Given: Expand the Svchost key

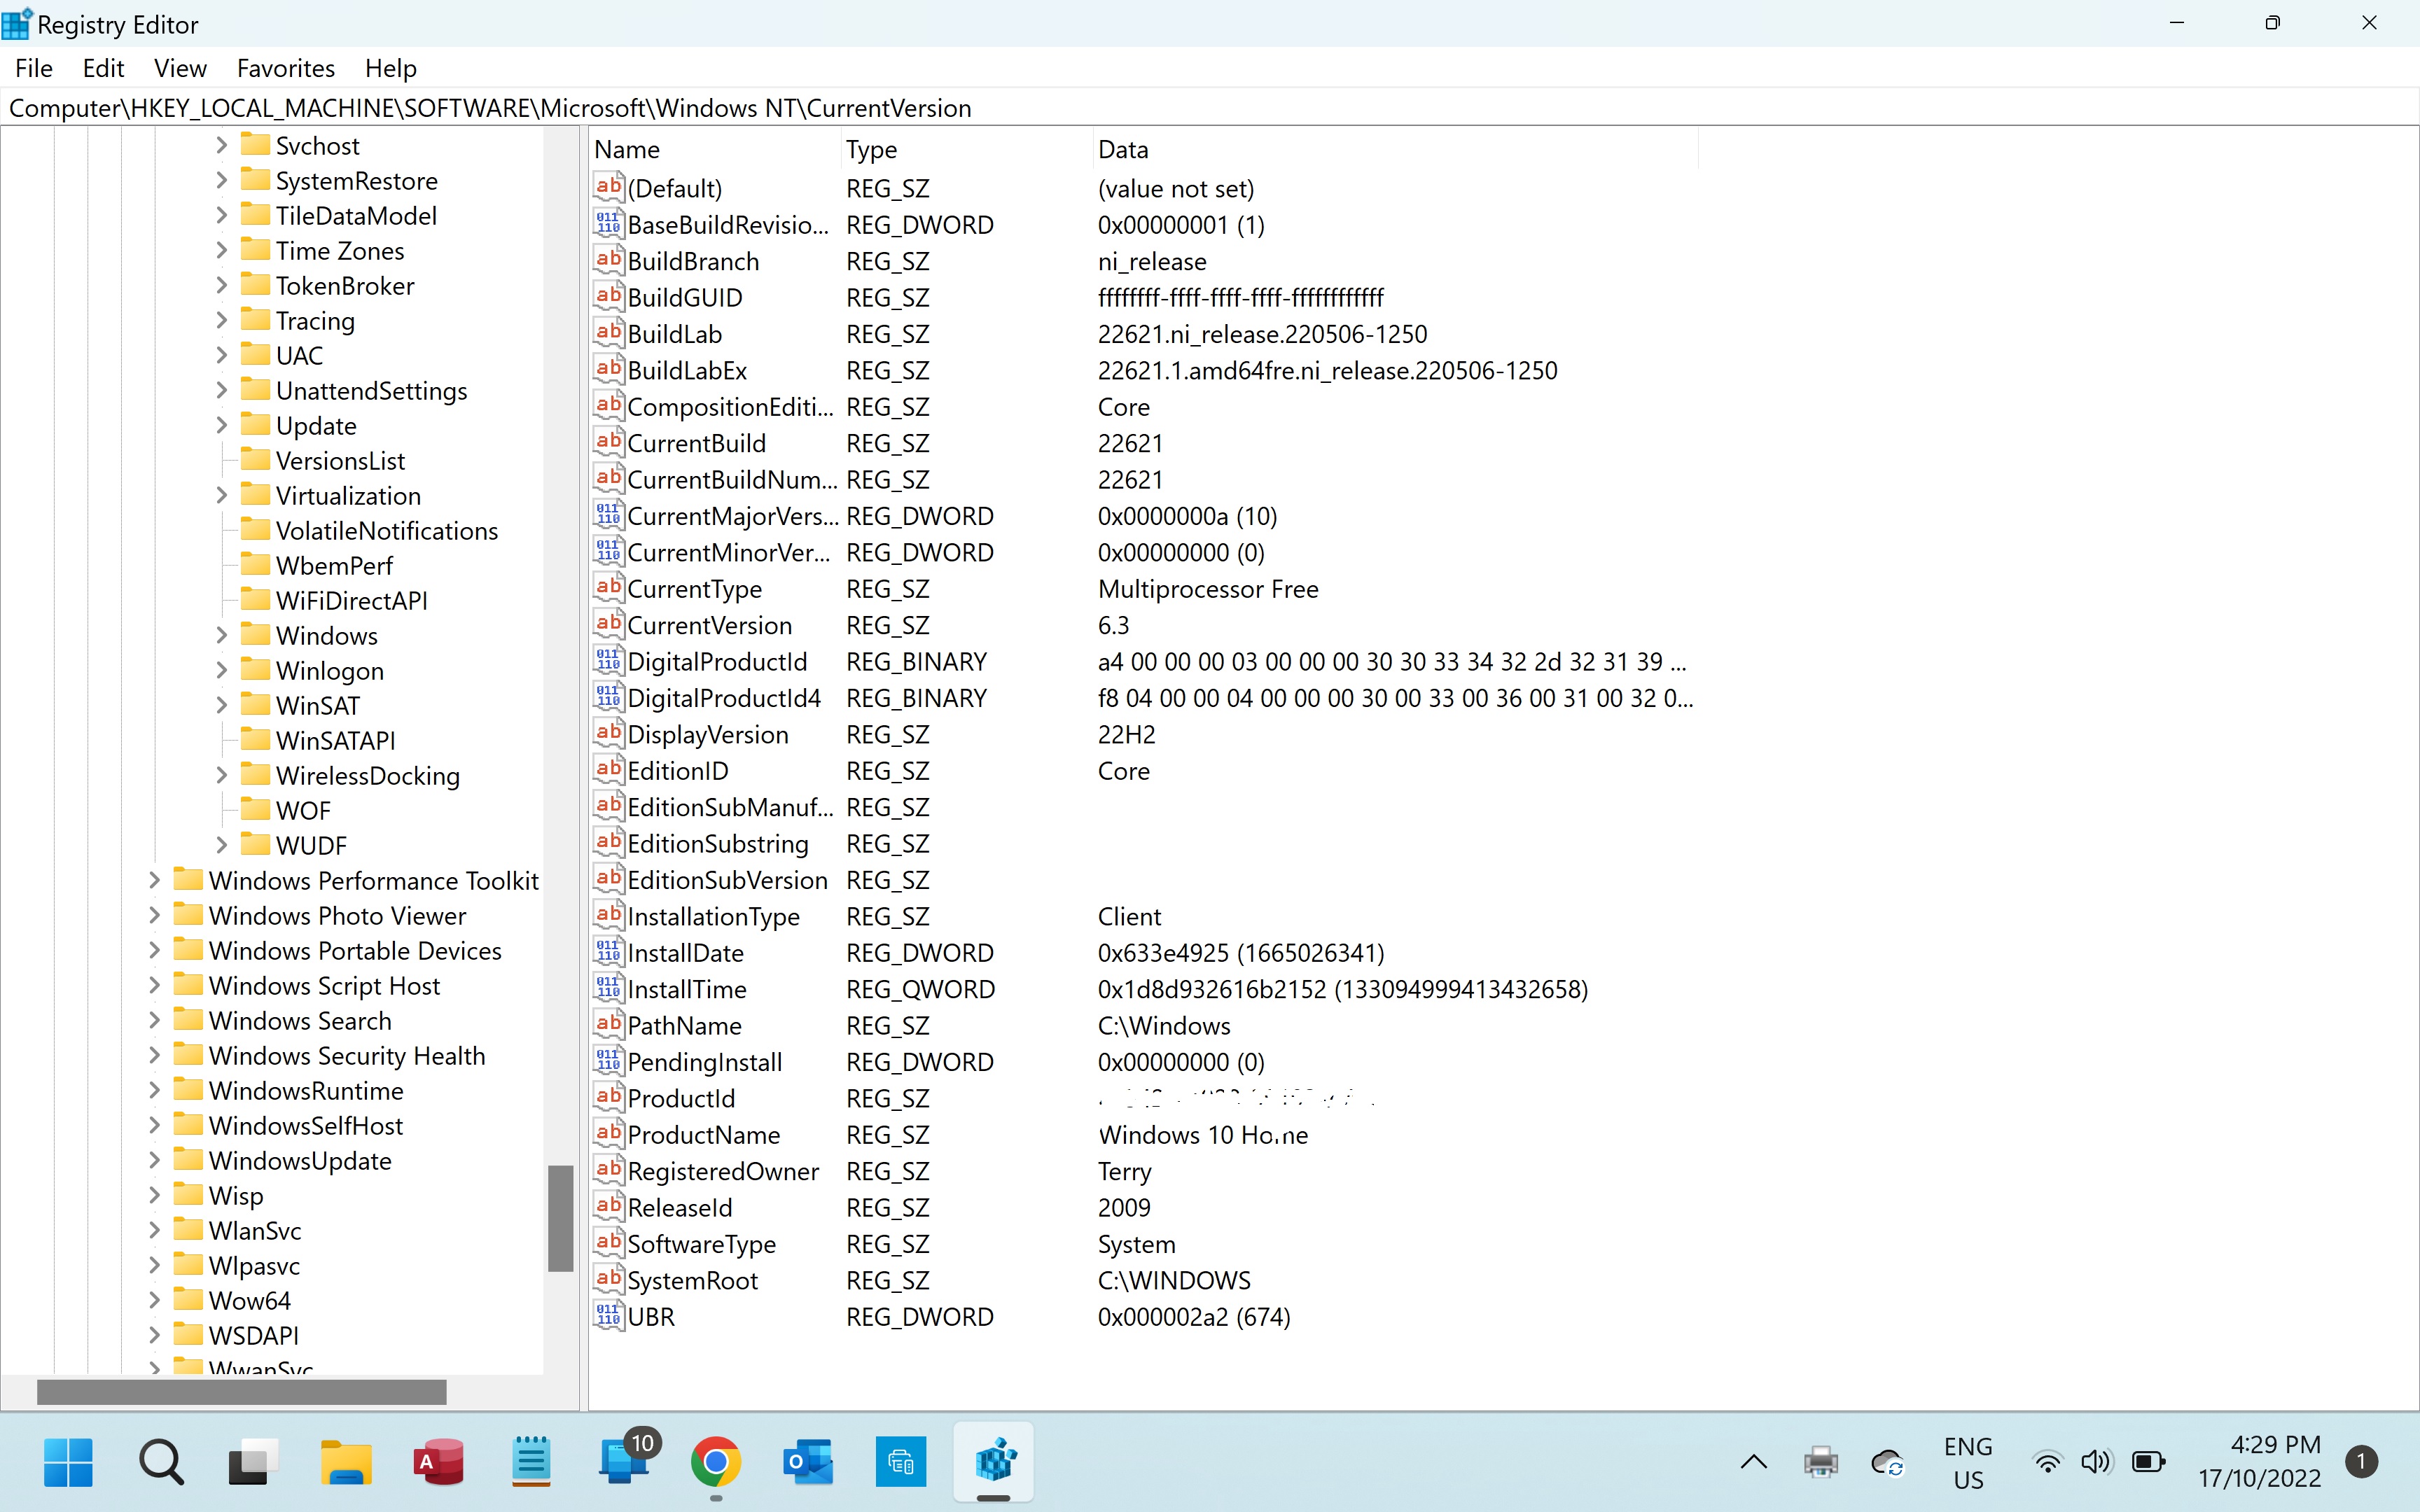Looking at the screenshot, I should (222, 145).
